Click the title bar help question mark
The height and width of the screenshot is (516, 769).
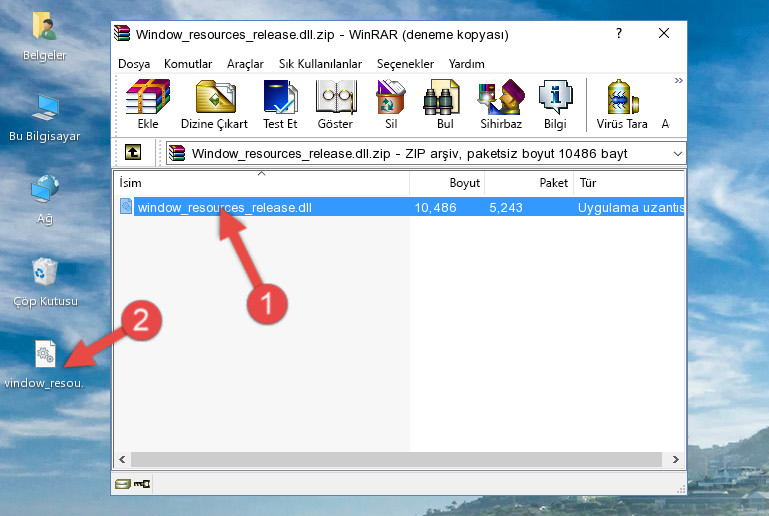pos(619,33)
